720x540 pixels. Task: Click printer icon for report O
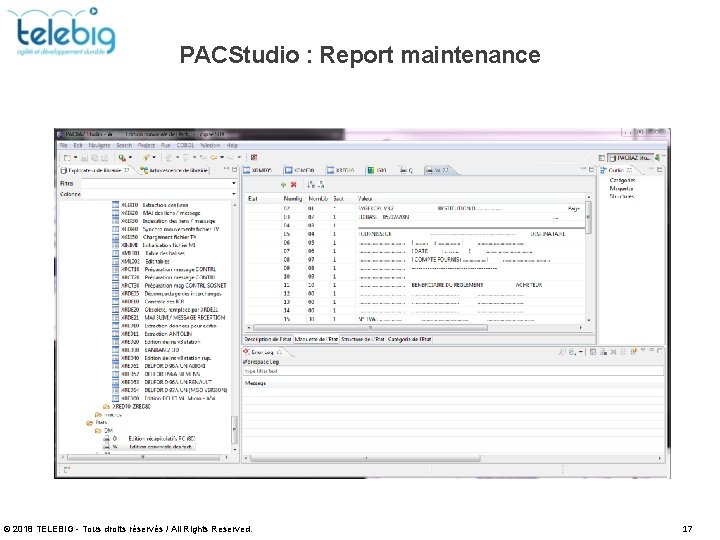tap(107, 439)
